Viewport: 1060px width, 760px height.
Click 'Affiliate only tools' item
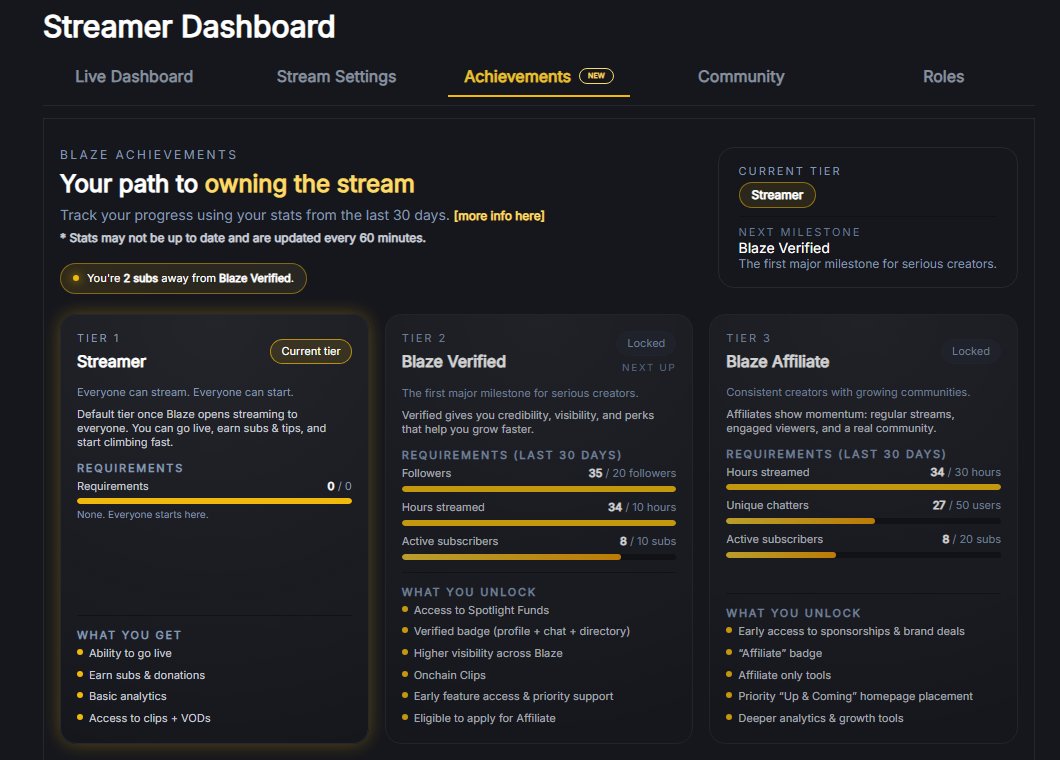coord(784,675)
